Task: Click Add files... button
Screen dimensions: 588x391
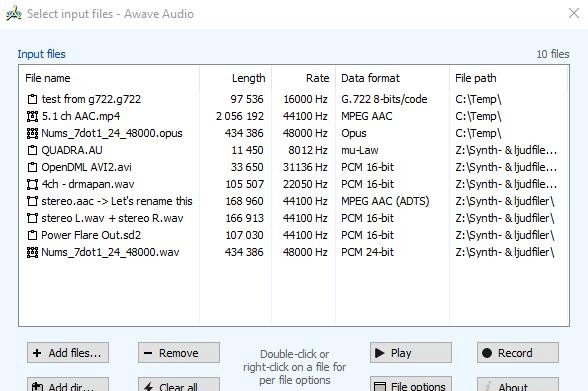Action: click(x=68, y=353)
